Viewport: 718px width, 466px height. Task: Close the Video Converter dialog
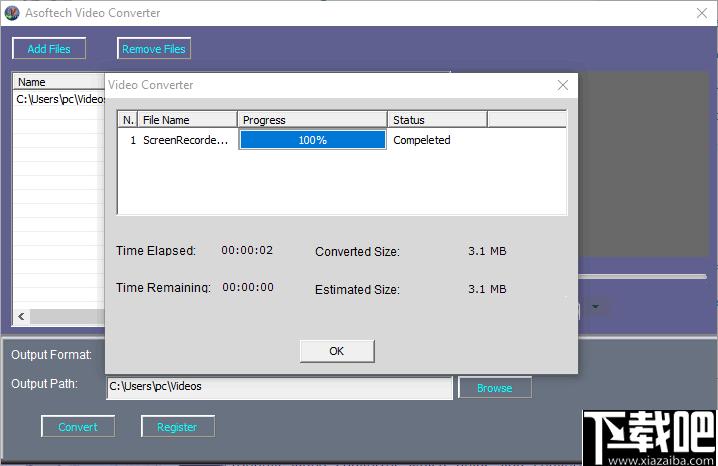tap(563, 85)
